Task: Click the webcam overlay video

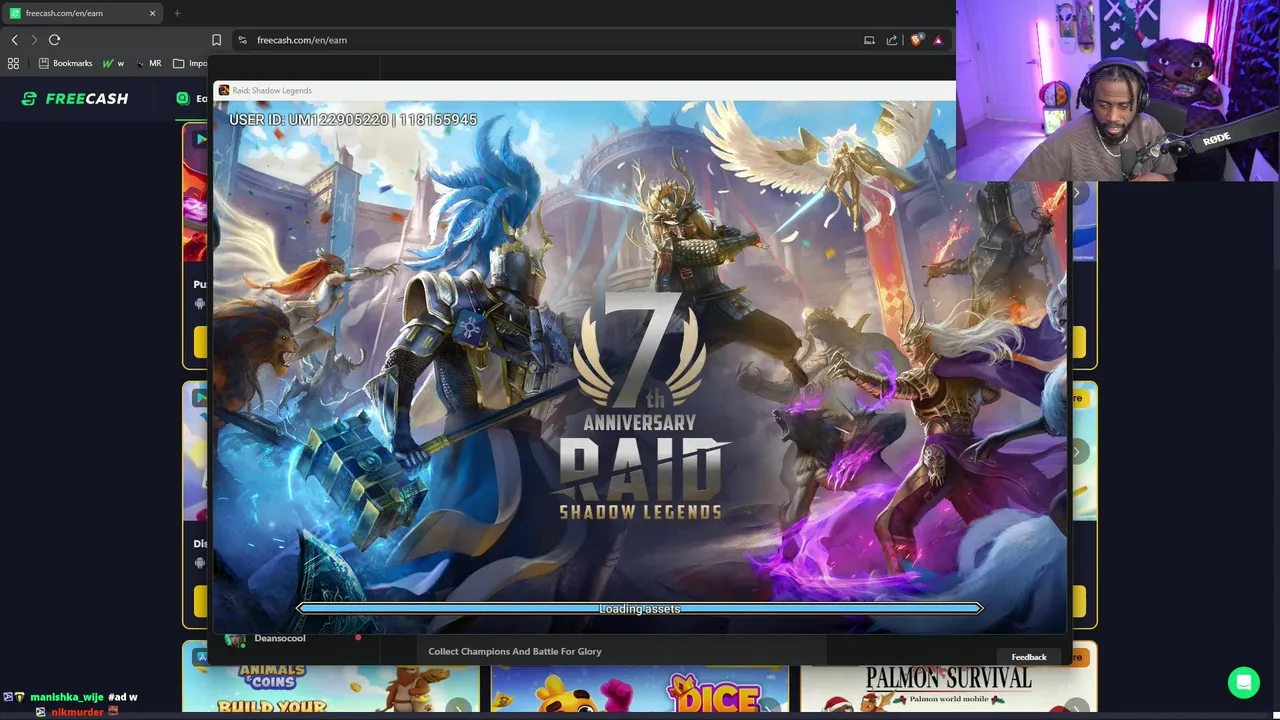Action: click(1118, 90)
